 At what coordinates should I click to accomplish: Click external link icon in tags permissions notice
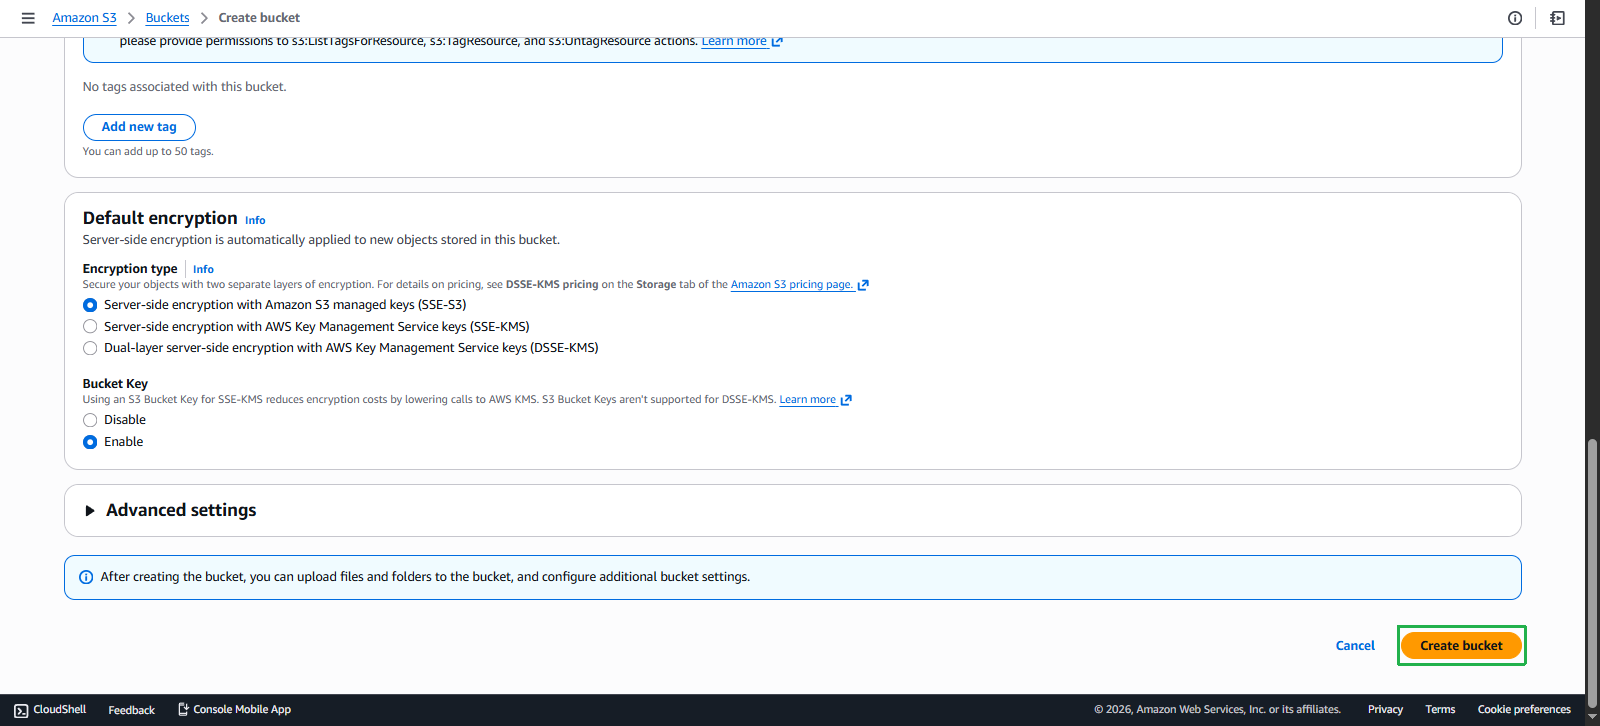(x=777, y=42)
